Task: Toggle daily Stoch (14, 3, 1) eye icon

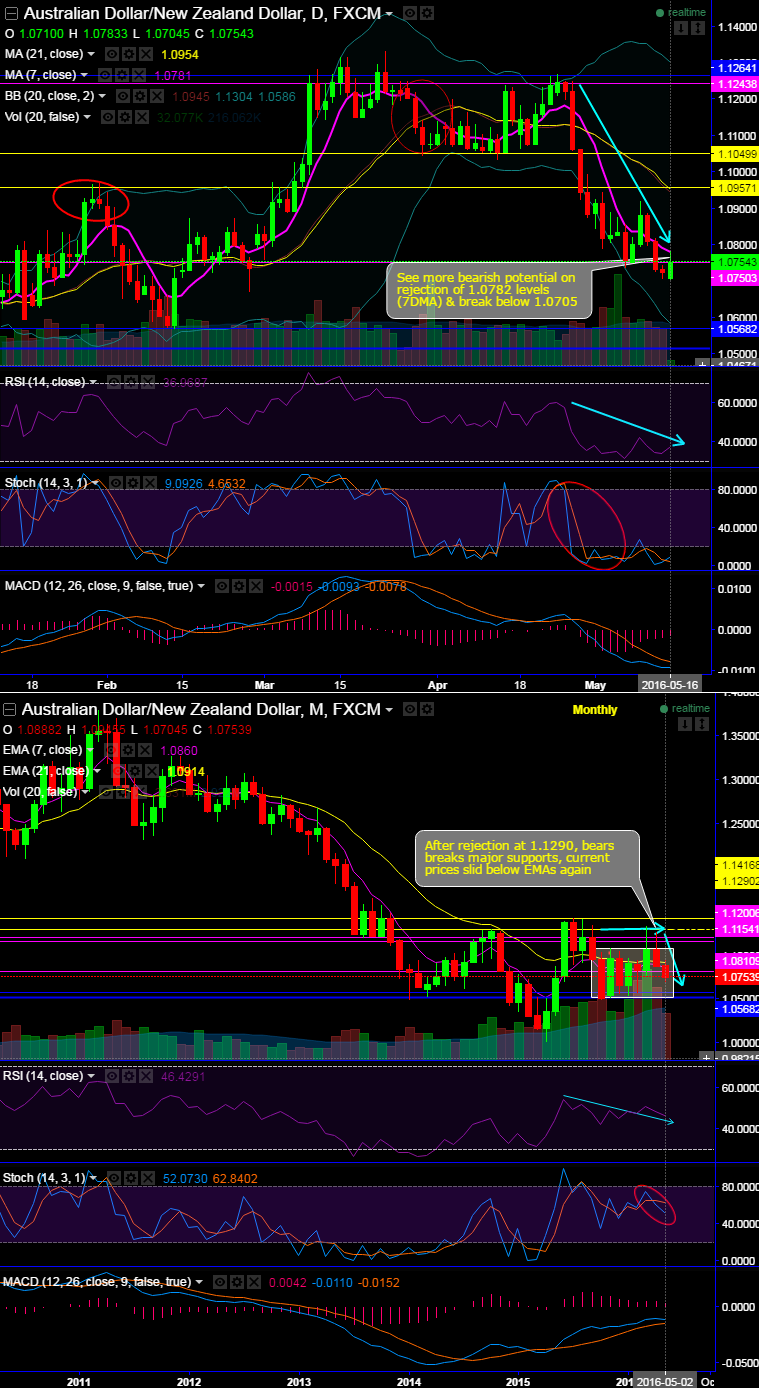Action: coord(116,483)
